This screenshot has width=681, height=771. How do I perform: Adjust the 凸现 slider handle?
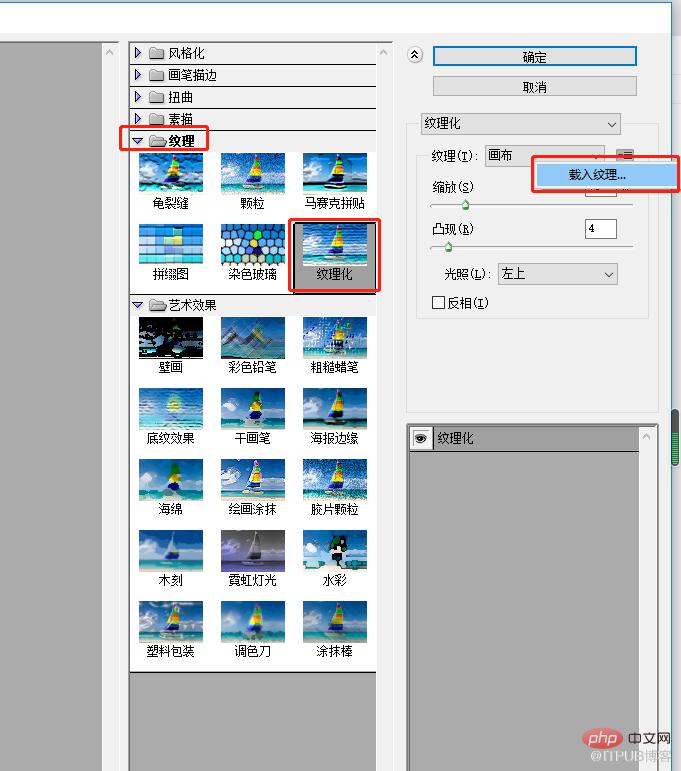[x=448, y=246]
